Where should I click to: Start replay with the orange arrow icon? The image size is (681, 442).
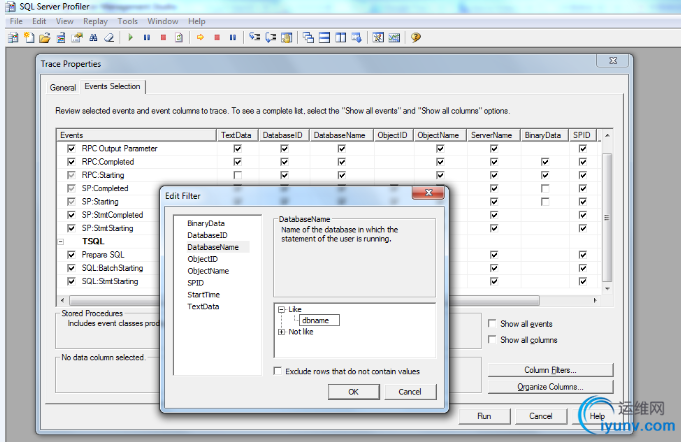[x=200, y=38]
